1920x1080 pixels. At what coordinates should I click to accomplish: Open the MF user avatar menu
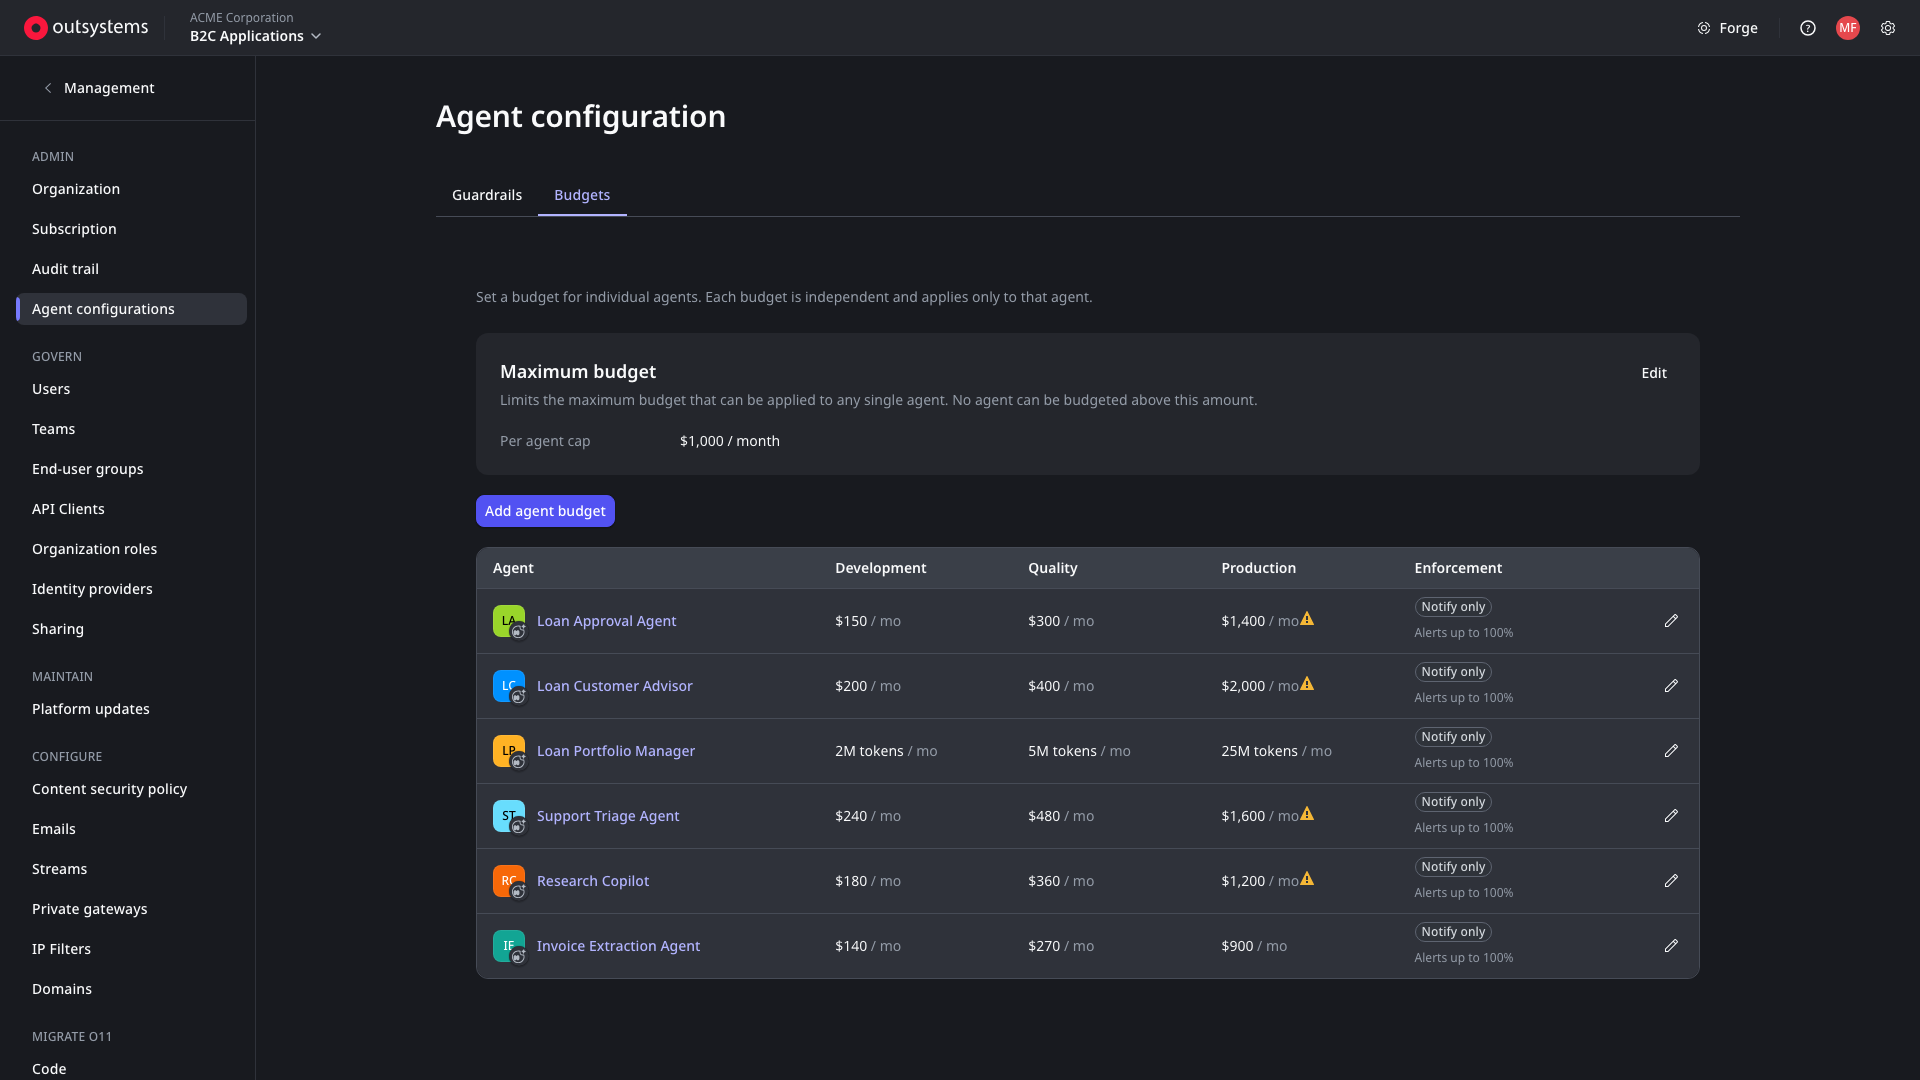click(1848, 28)
